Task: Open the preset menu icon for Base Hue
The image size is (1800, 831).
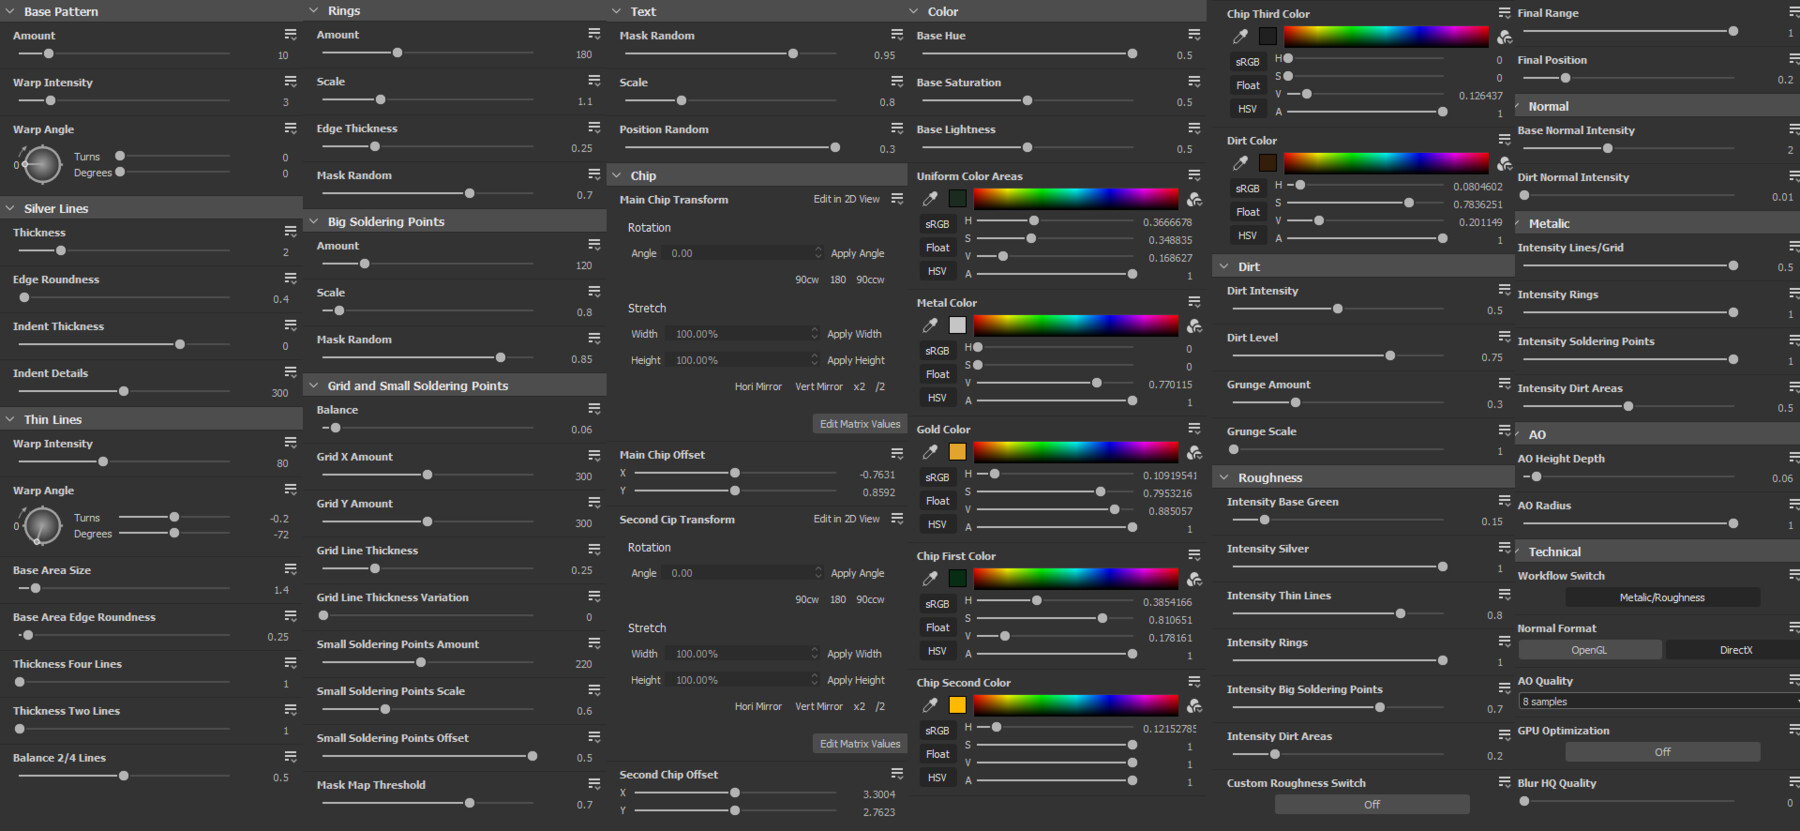Action: 1194,35
